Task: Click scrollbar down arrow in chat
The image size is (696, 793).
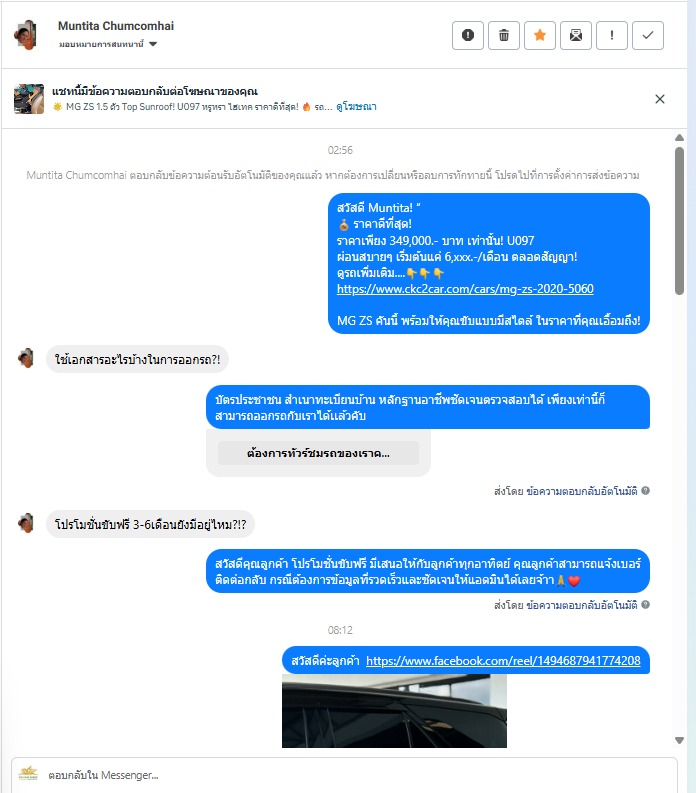Action: coord(679,740)
